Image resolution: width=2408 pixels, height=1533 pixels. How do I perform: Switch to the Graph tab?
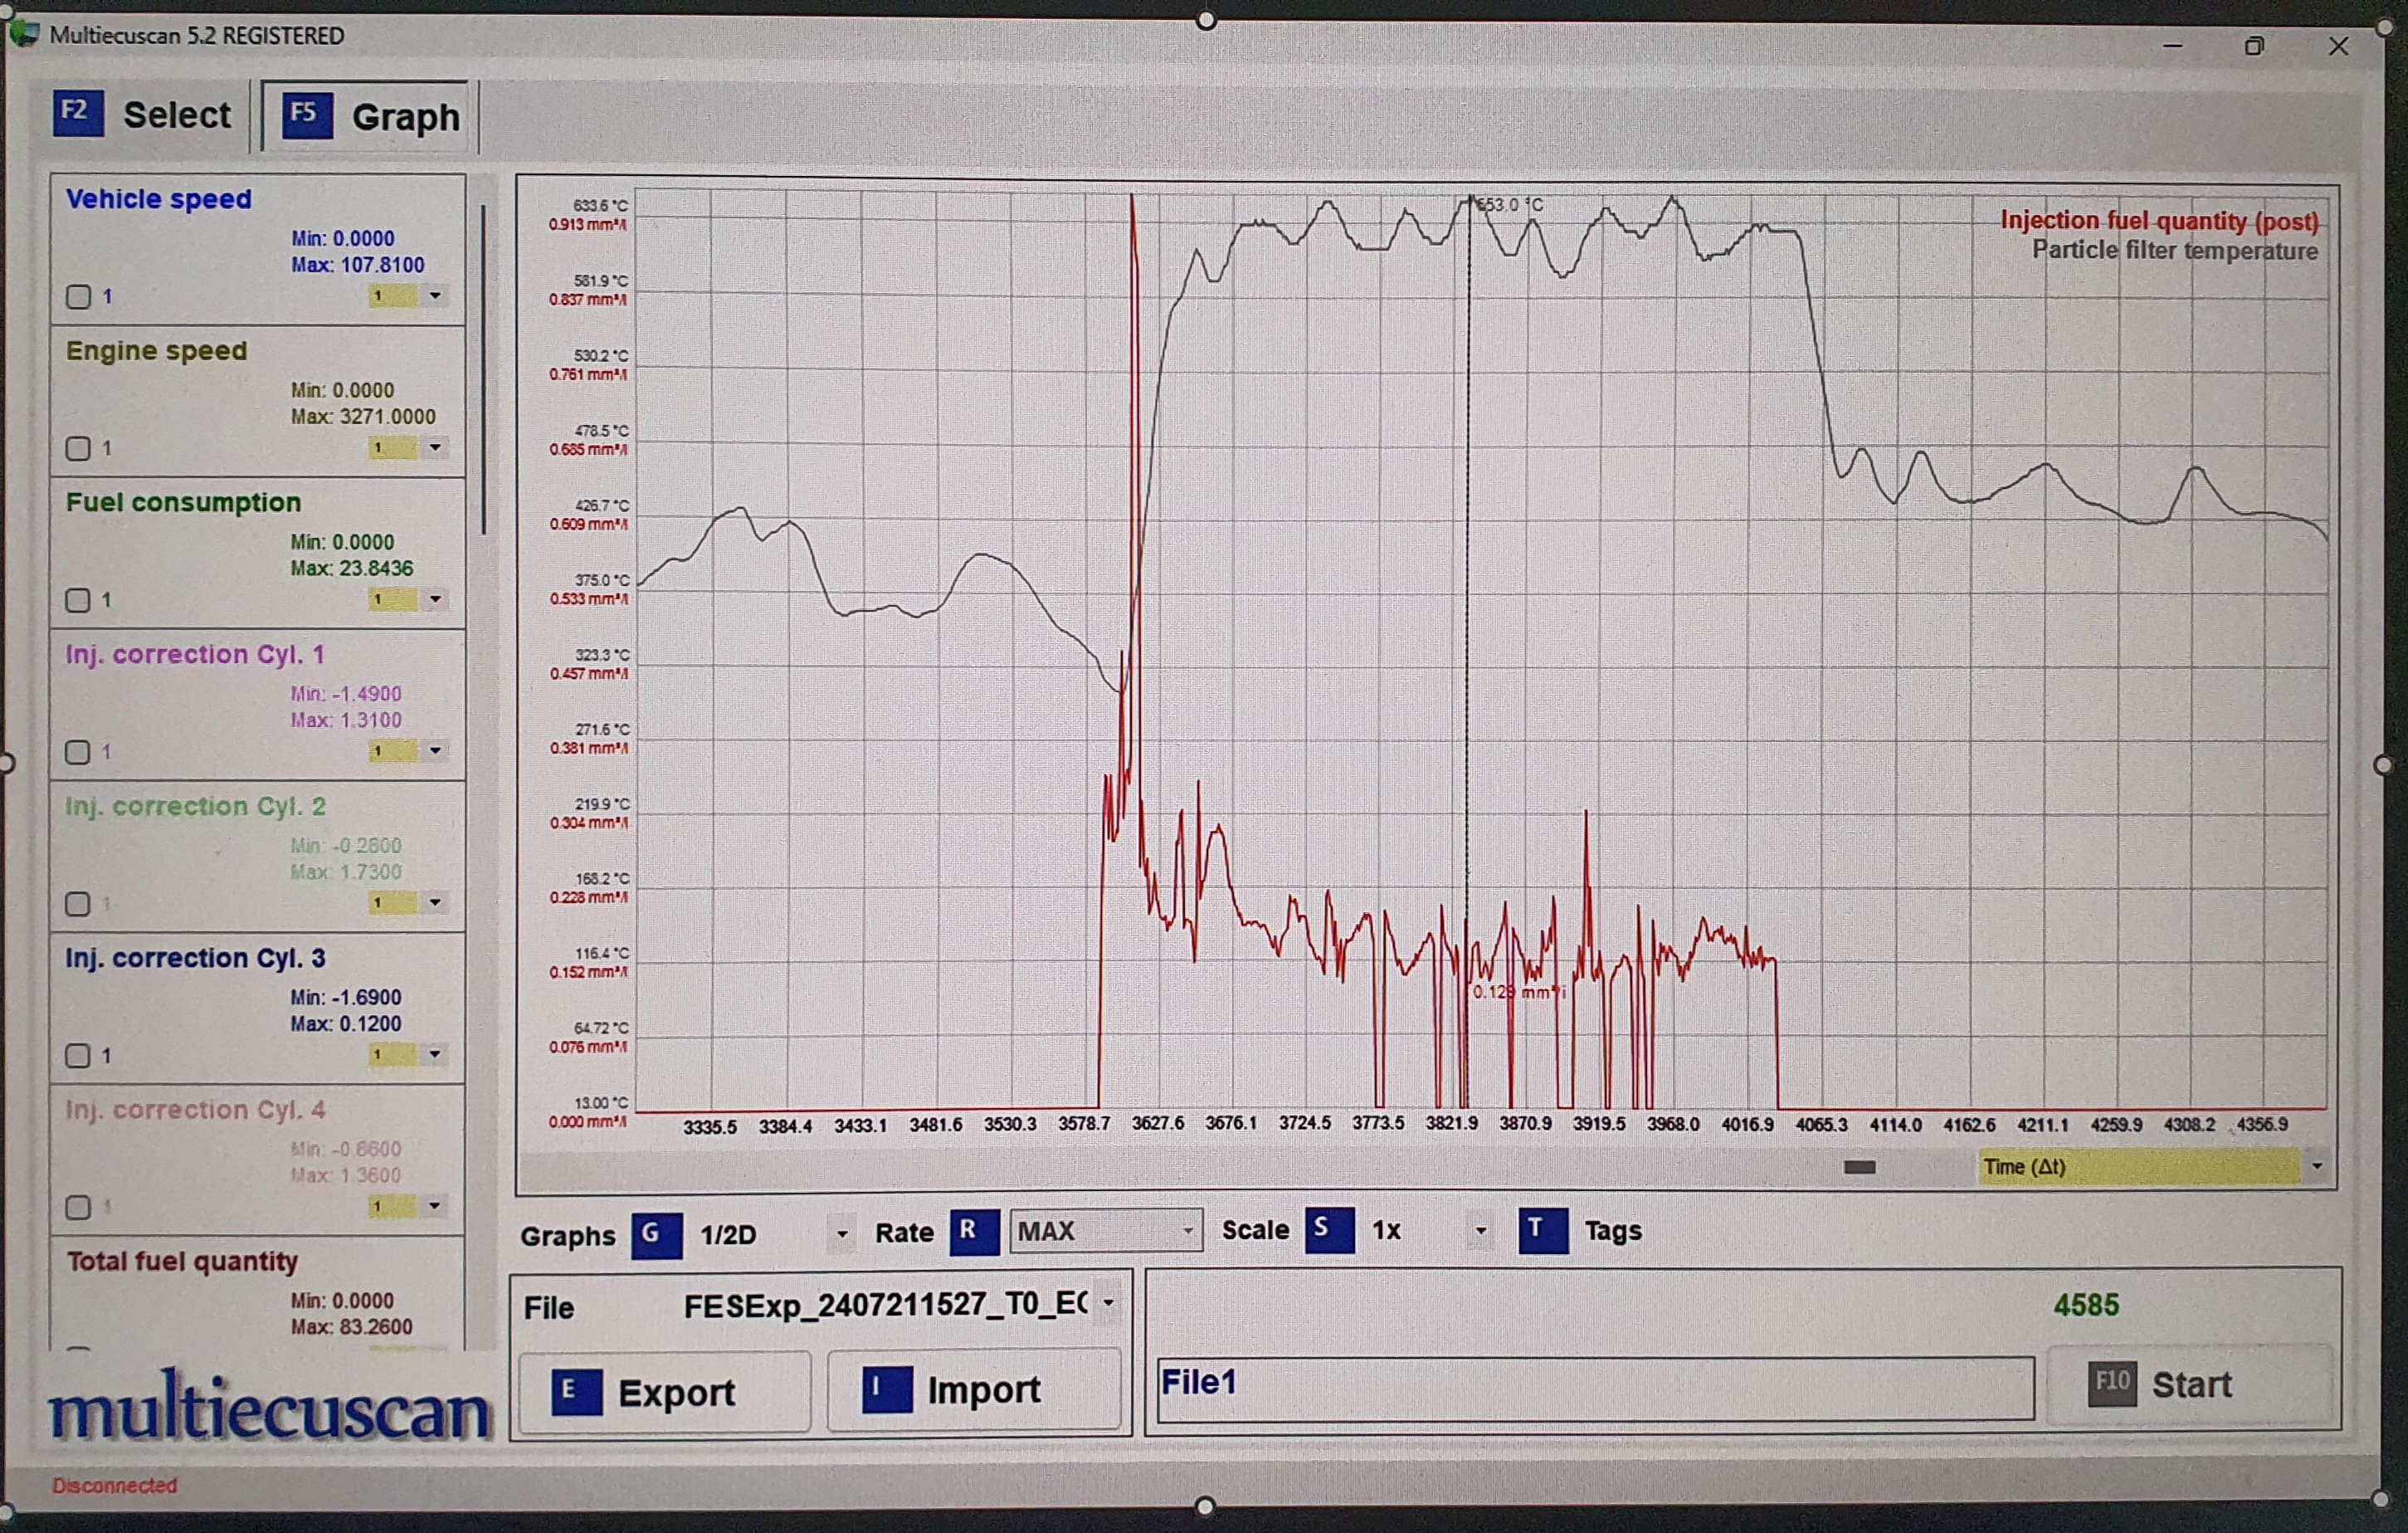[370, 117]
